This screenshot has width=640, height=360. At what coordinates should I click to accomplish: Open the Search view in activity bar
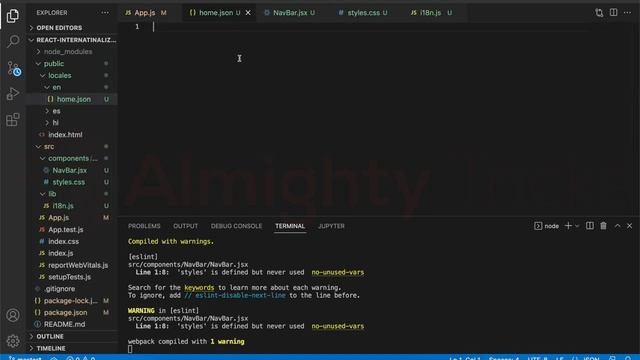13,41
